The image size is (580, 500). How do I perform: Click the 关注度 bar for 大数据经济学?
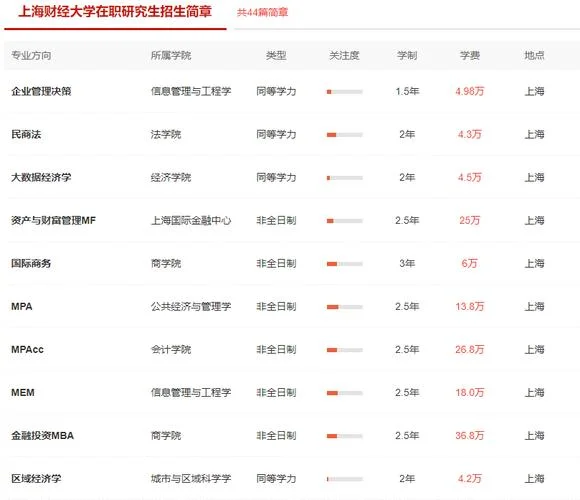(345, 178)
